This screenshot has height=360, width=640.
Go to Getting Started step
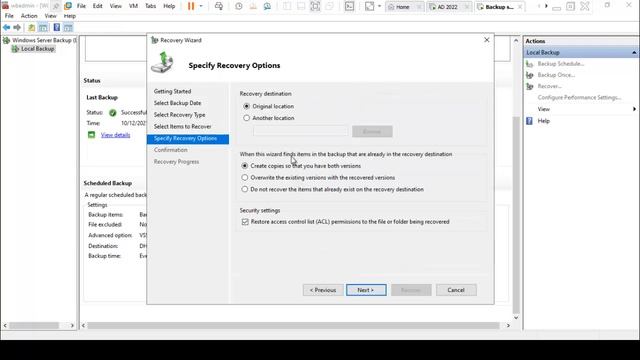[172, 91]
